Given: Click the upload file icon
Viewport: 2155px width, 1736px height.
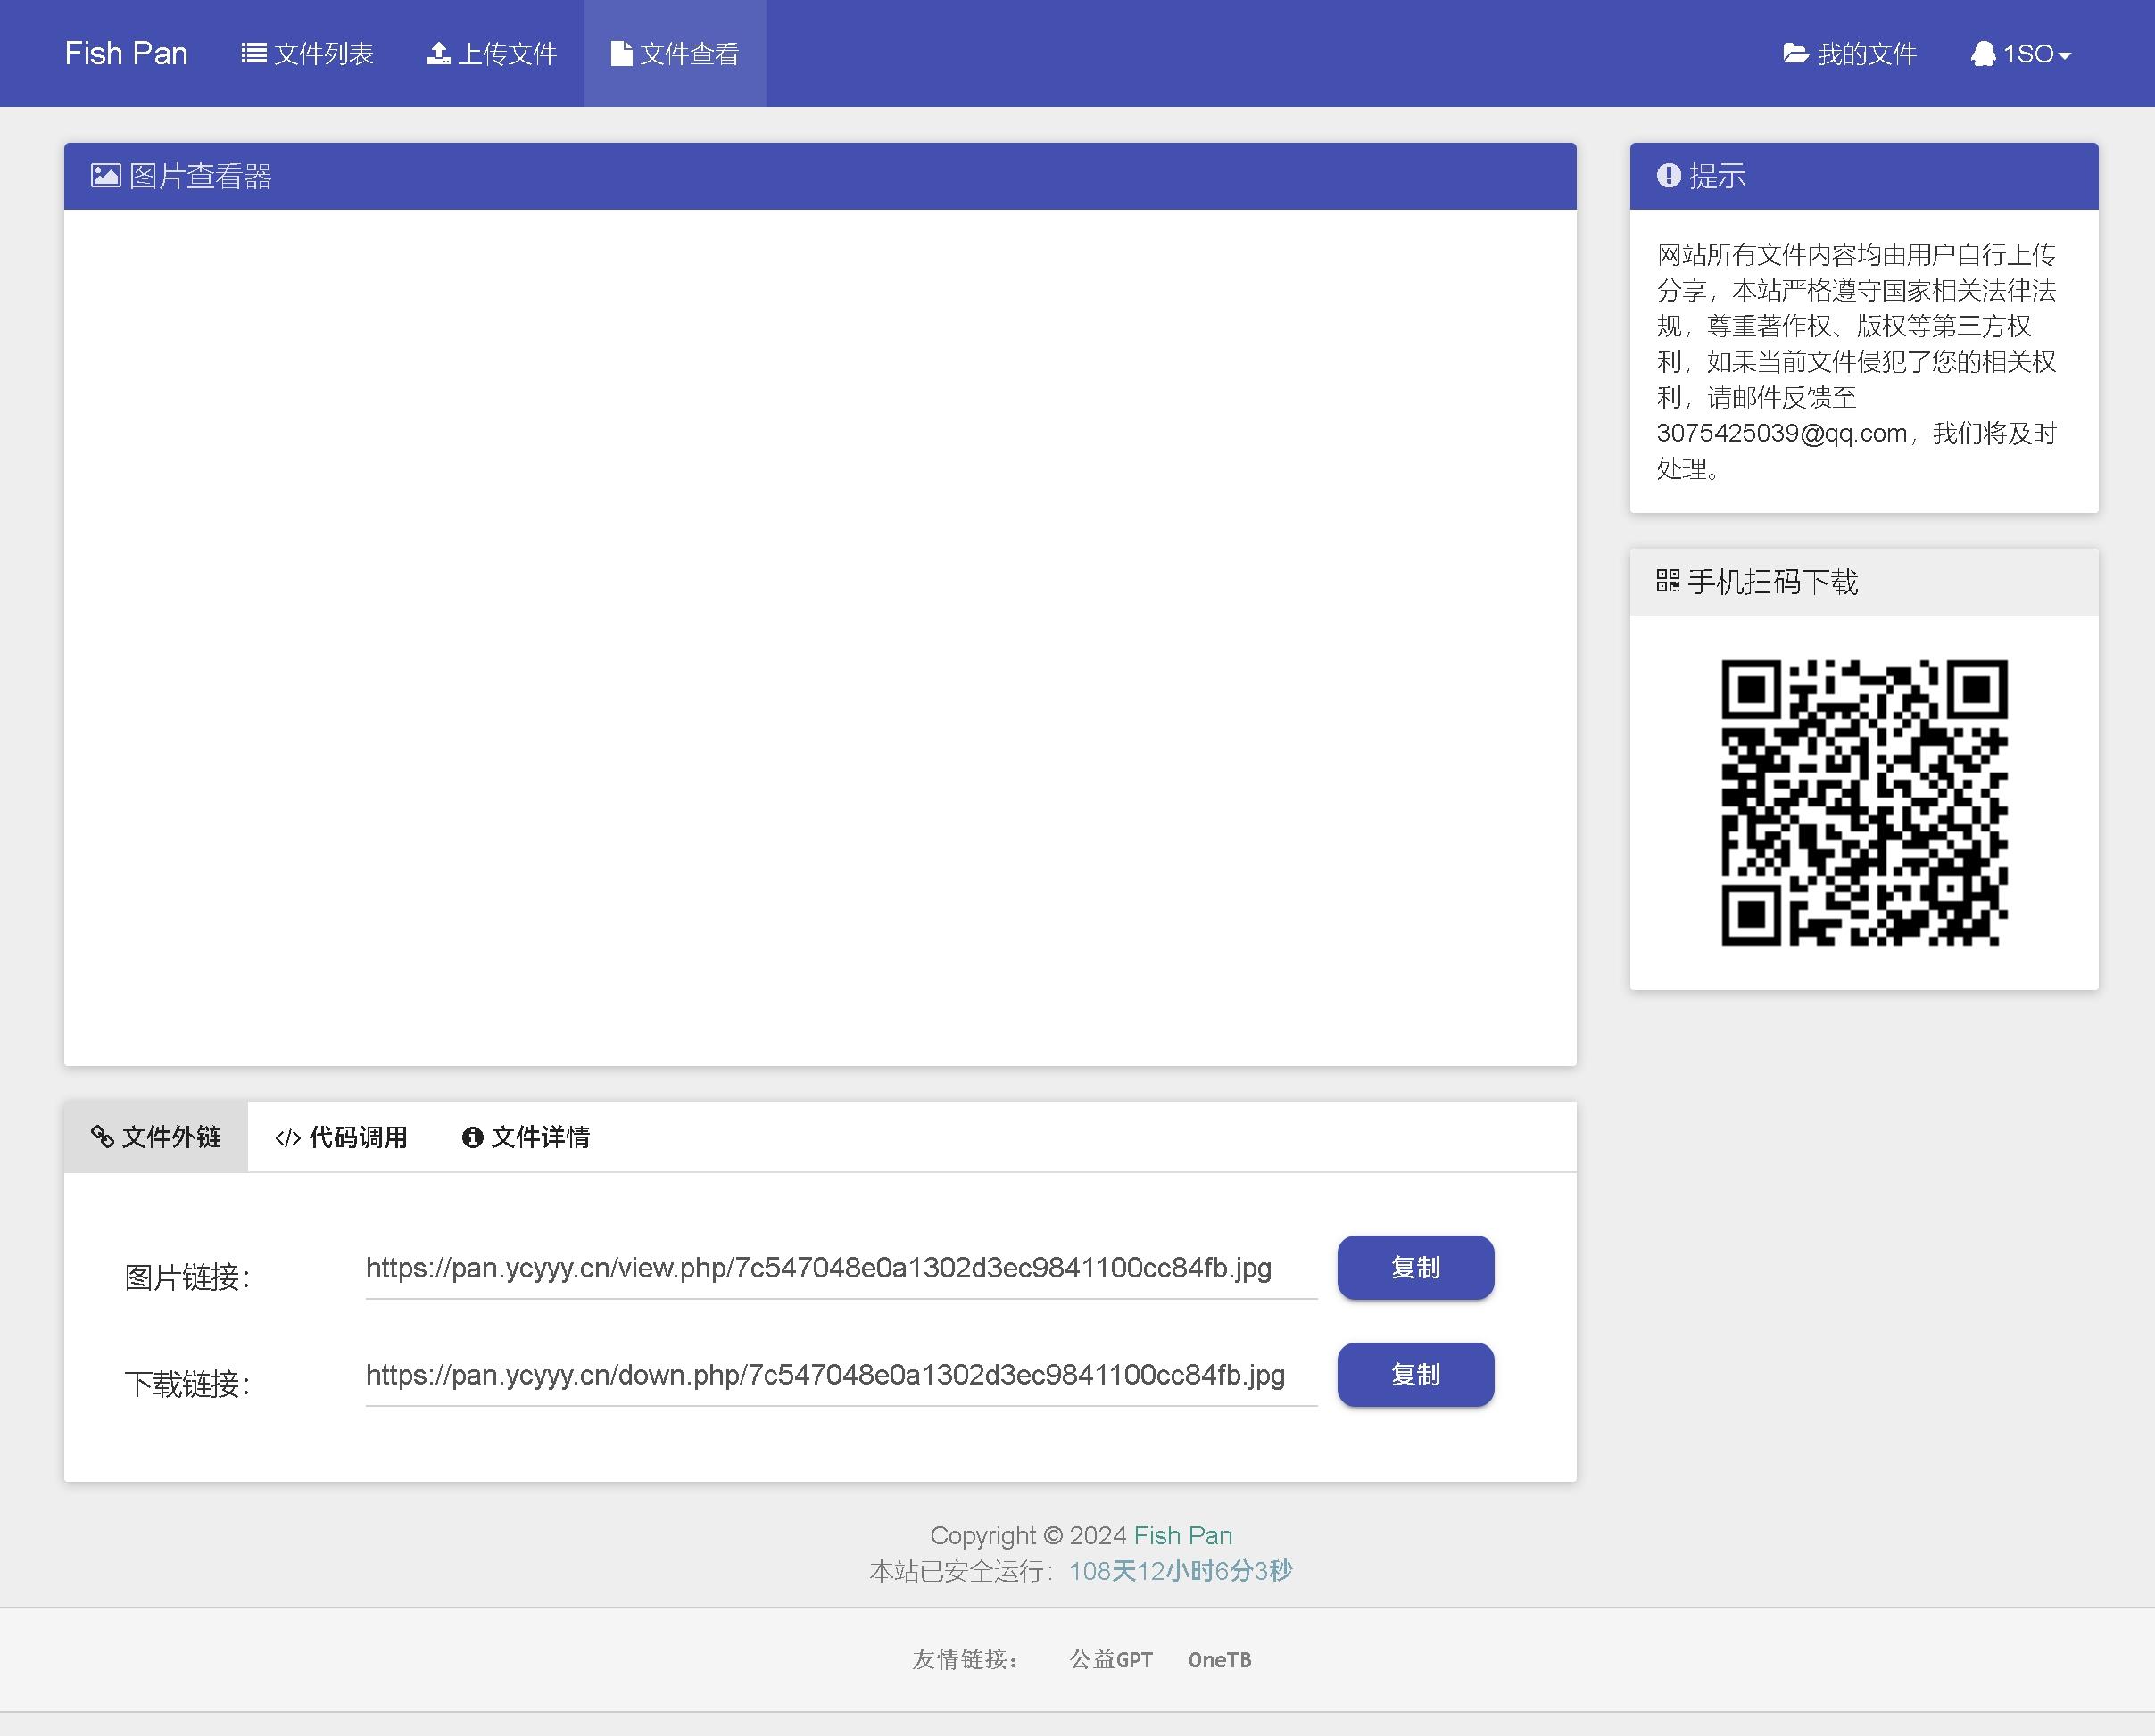Looking at the screenshot, I should click(436, 54).
